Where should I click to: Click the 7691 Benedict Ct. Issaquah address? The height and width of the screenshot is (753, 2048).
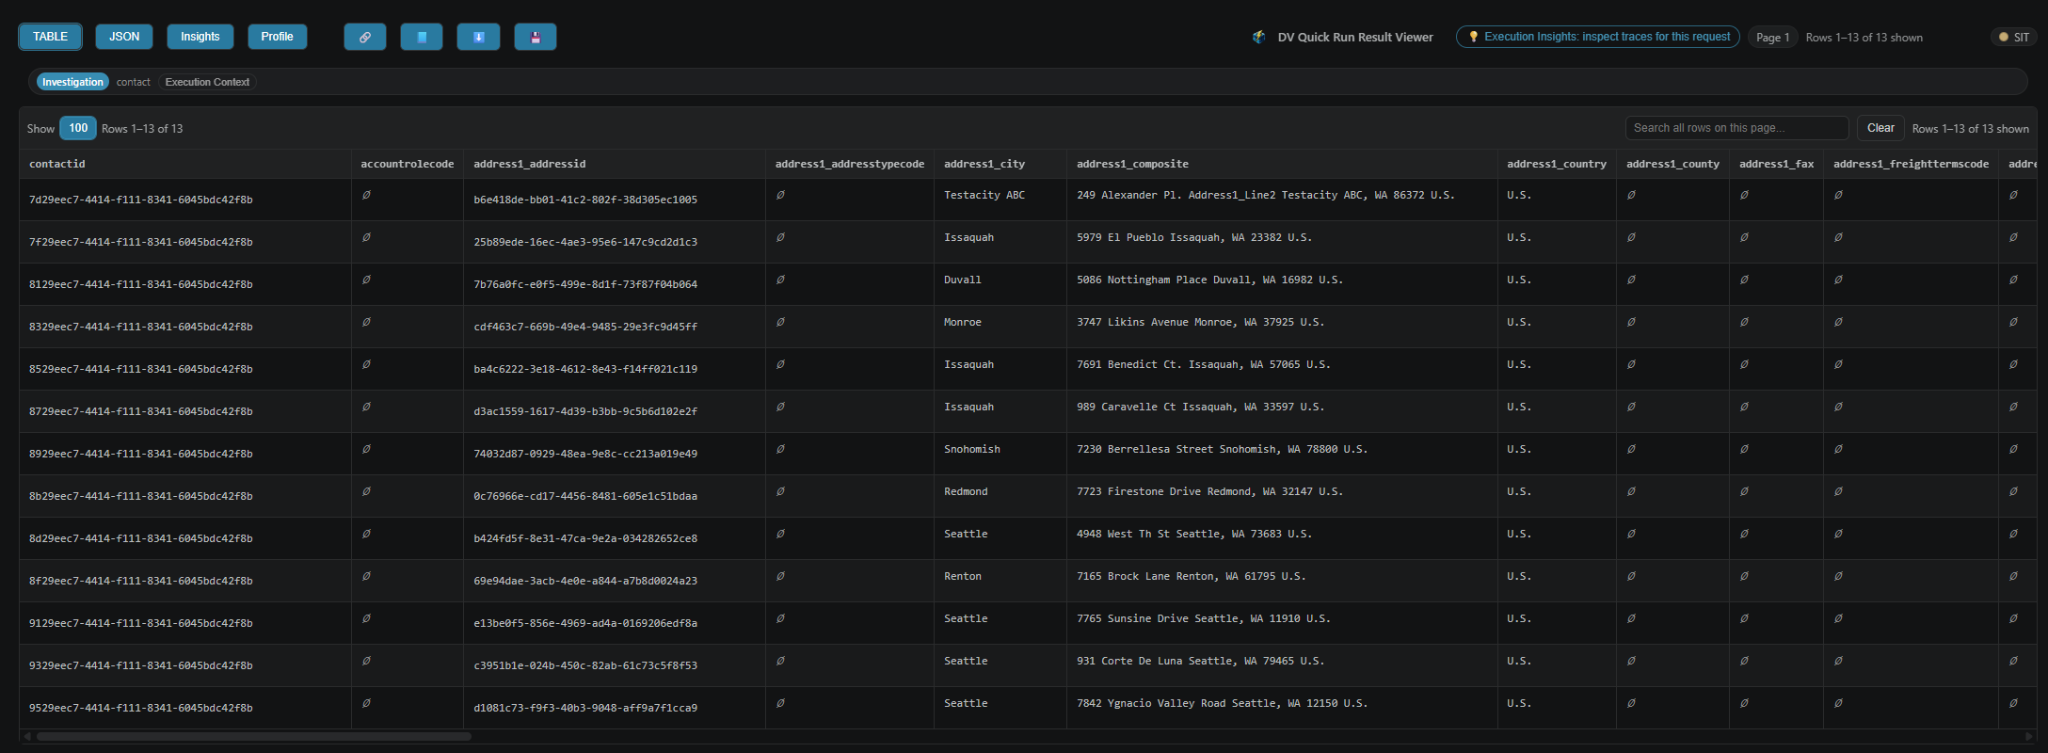1203,364
